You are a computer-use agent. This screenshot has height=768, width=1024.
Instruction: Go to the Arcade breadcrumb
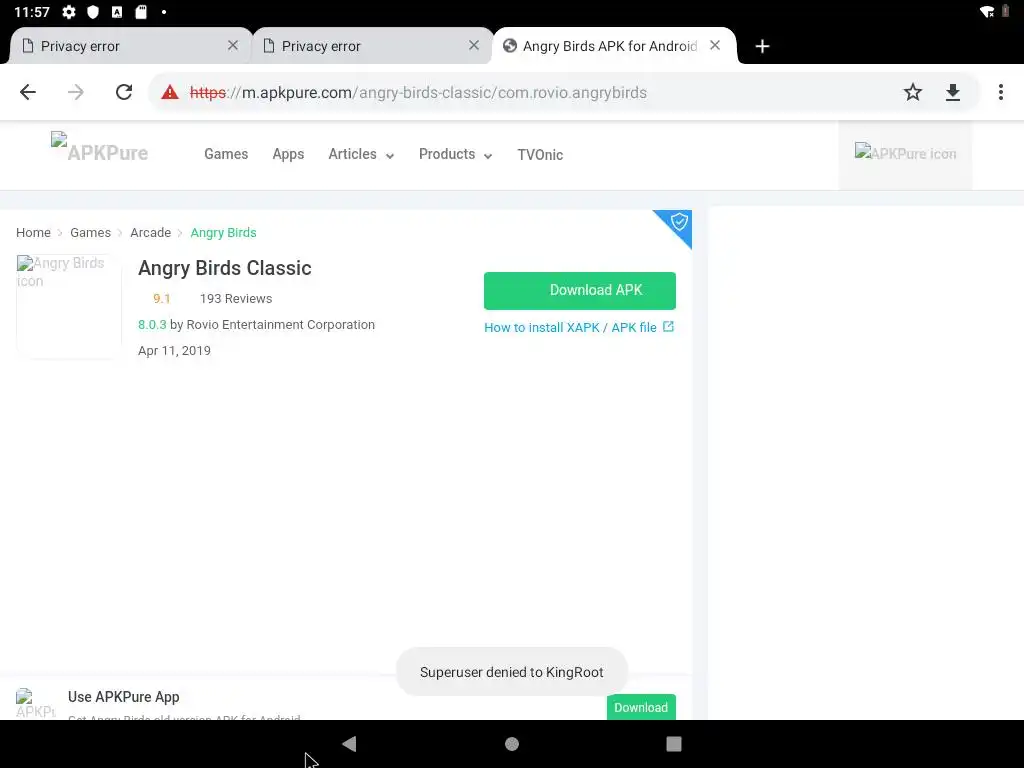tap(150, 232)
